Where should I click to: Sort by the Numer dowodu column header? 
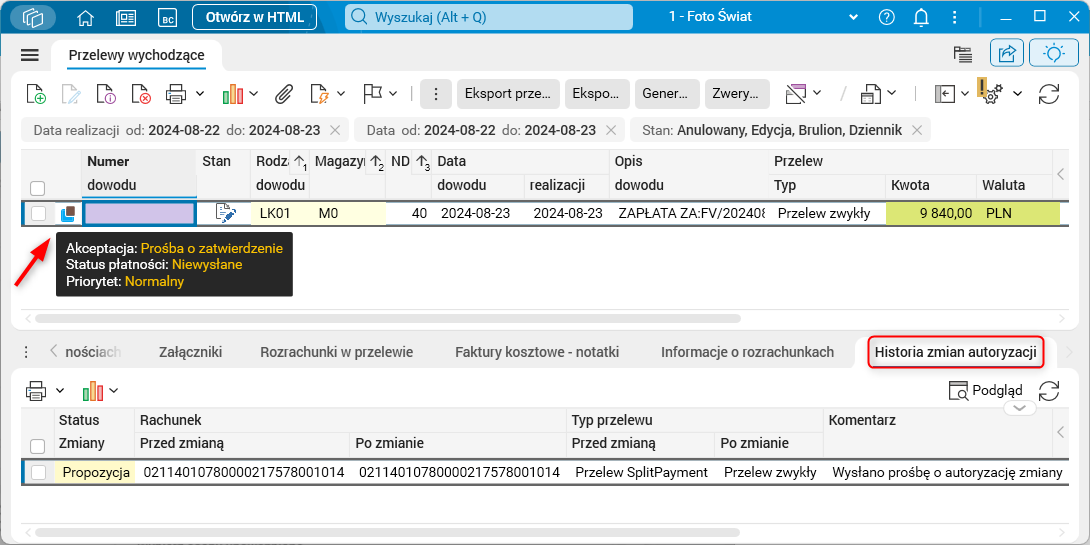[138, 173]
